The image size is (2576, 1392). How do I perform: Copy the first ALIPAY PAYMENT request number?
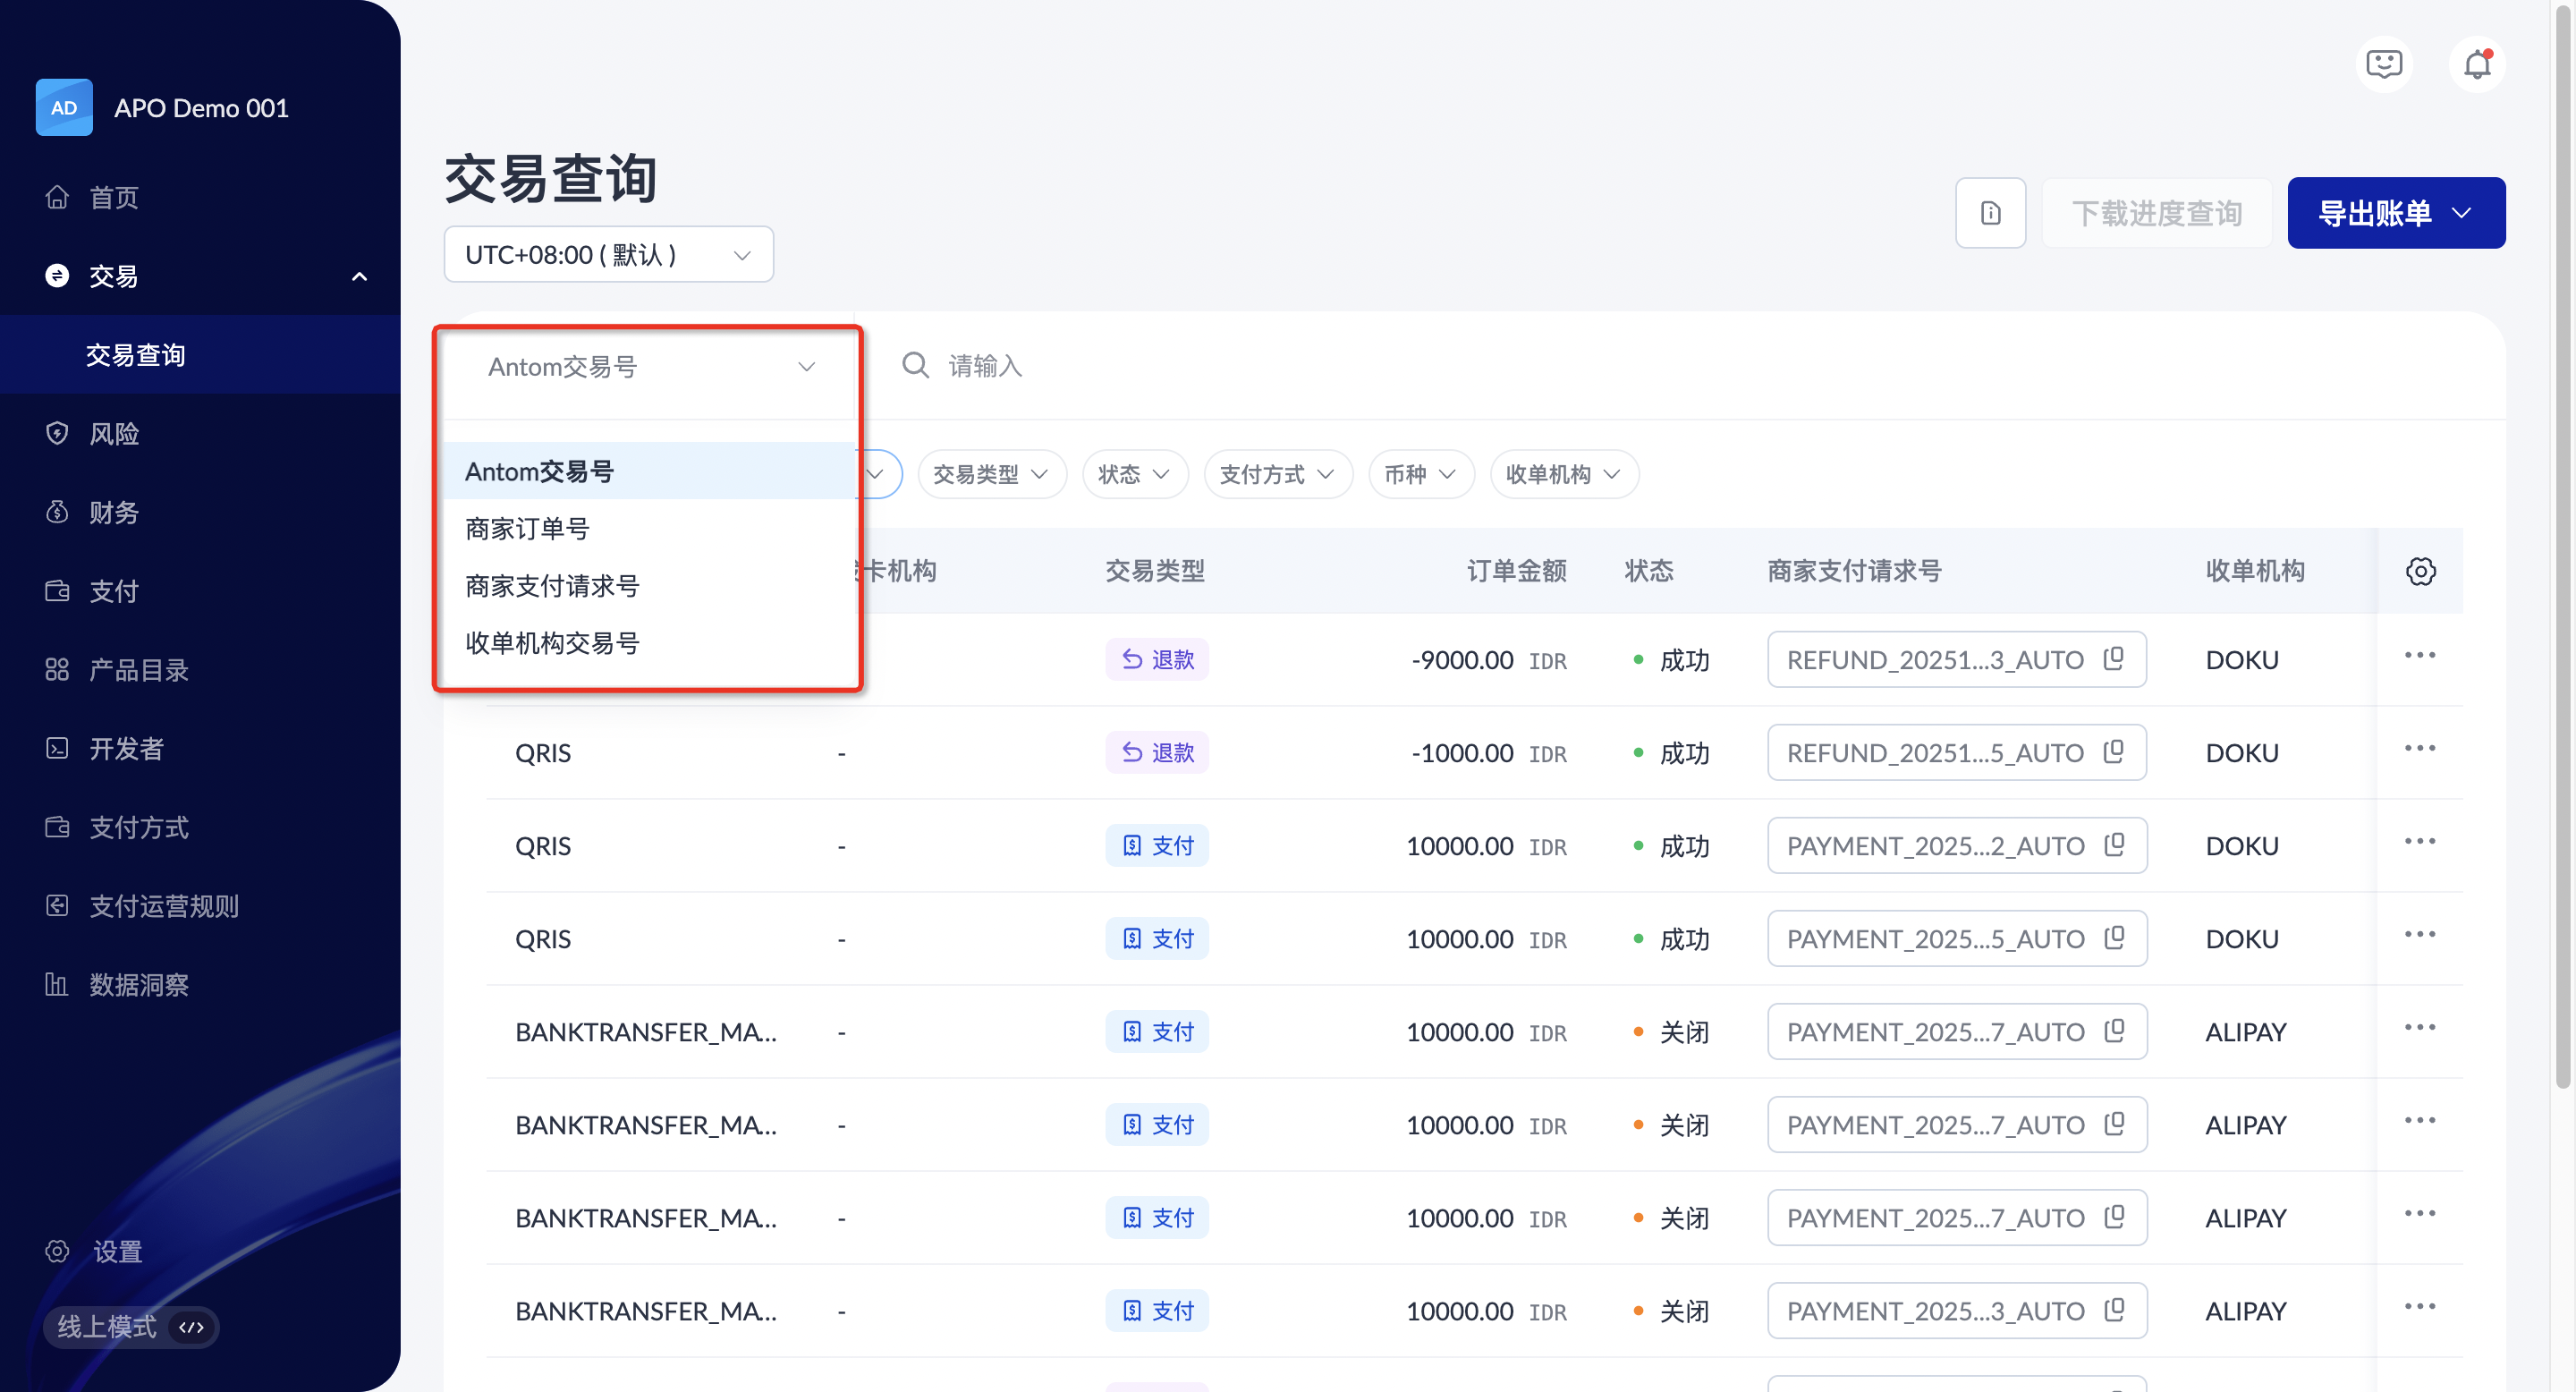click(2114, 1031)
